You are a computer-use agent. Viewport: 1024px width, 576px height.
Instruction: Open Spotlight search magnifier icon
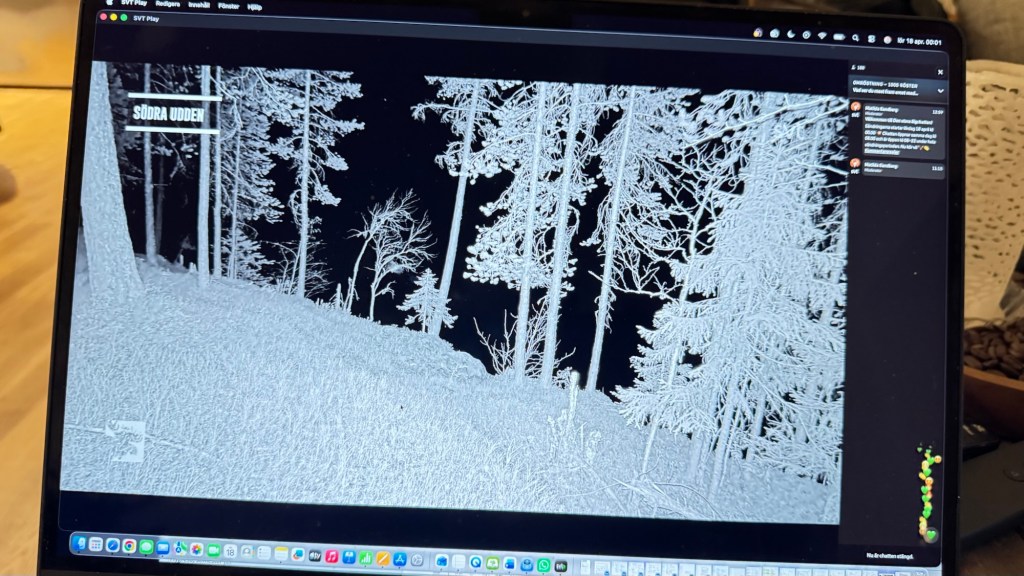pos(855,37)
